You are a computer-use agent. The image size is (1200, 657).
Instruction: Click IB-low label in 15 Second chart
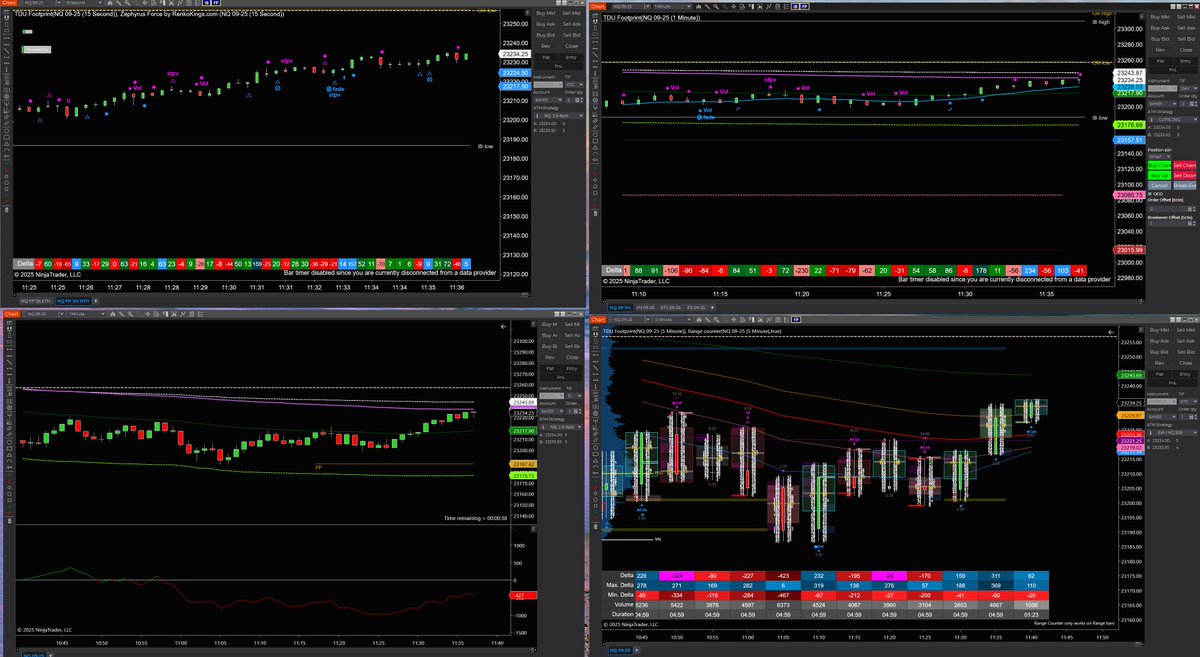click(x=487, y=146)
